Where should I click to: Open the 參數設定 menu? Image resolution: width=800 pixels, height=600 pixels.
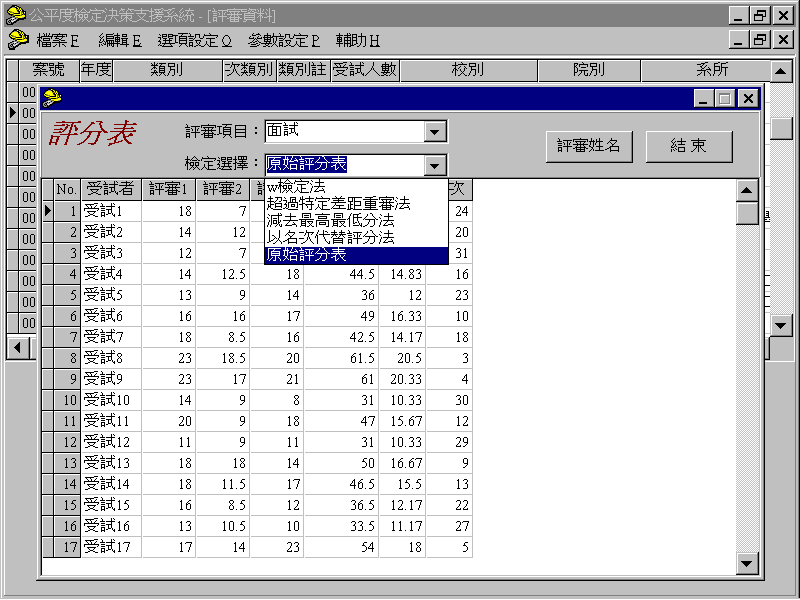[x=283, y=41]
